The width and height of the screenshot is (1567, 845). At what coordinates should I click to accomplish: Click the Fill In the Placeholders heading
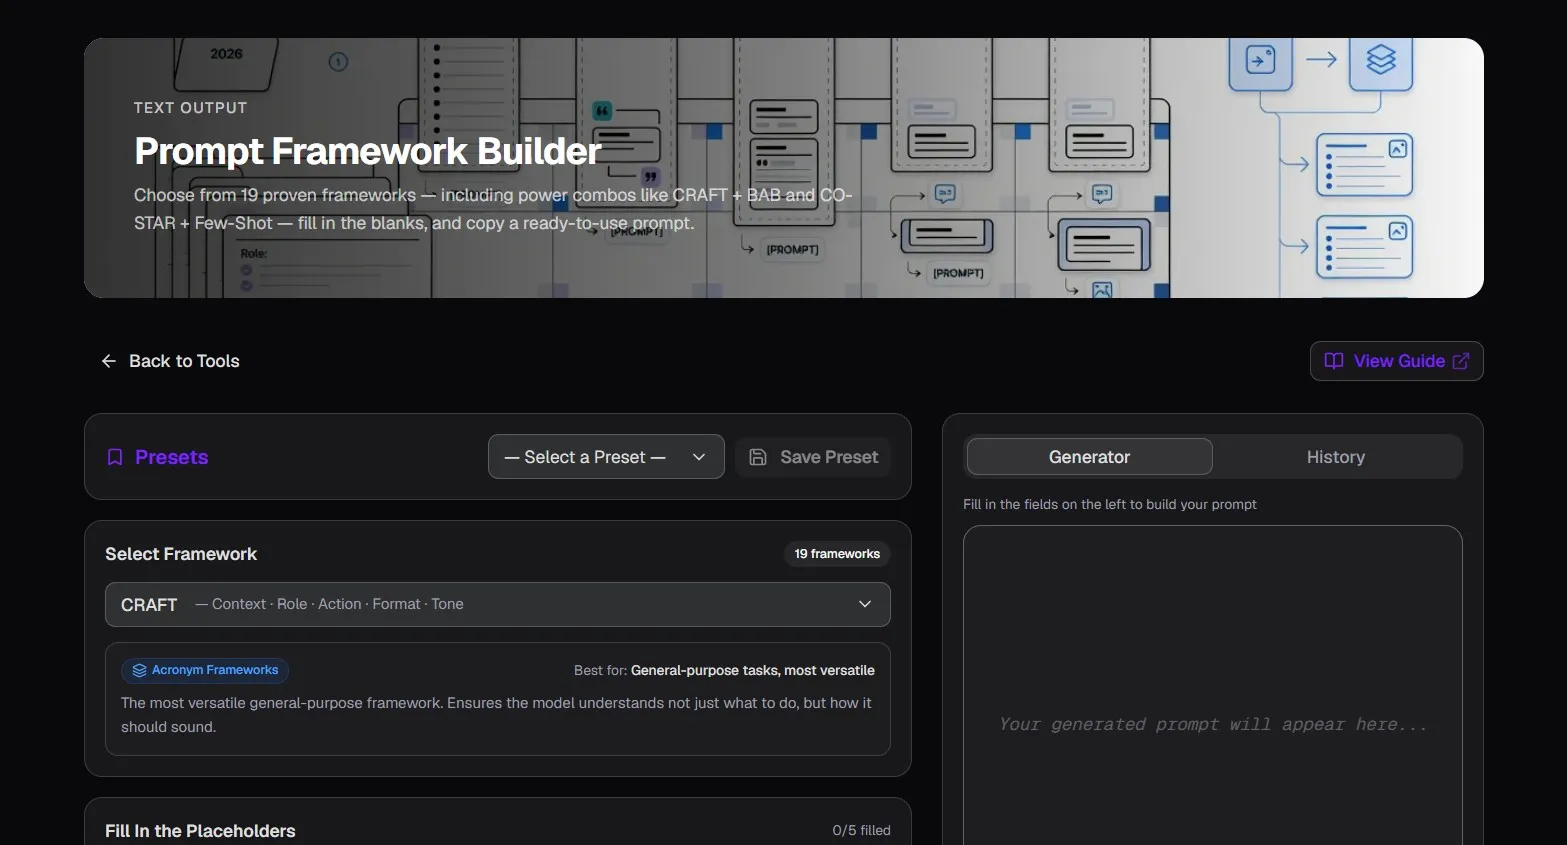[200, 831]
